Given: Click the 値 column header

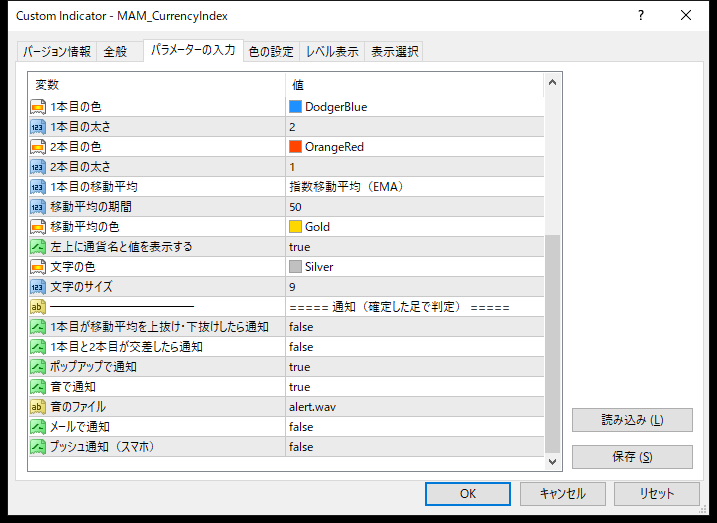Looking at the screenshot, I should point(415,85).
